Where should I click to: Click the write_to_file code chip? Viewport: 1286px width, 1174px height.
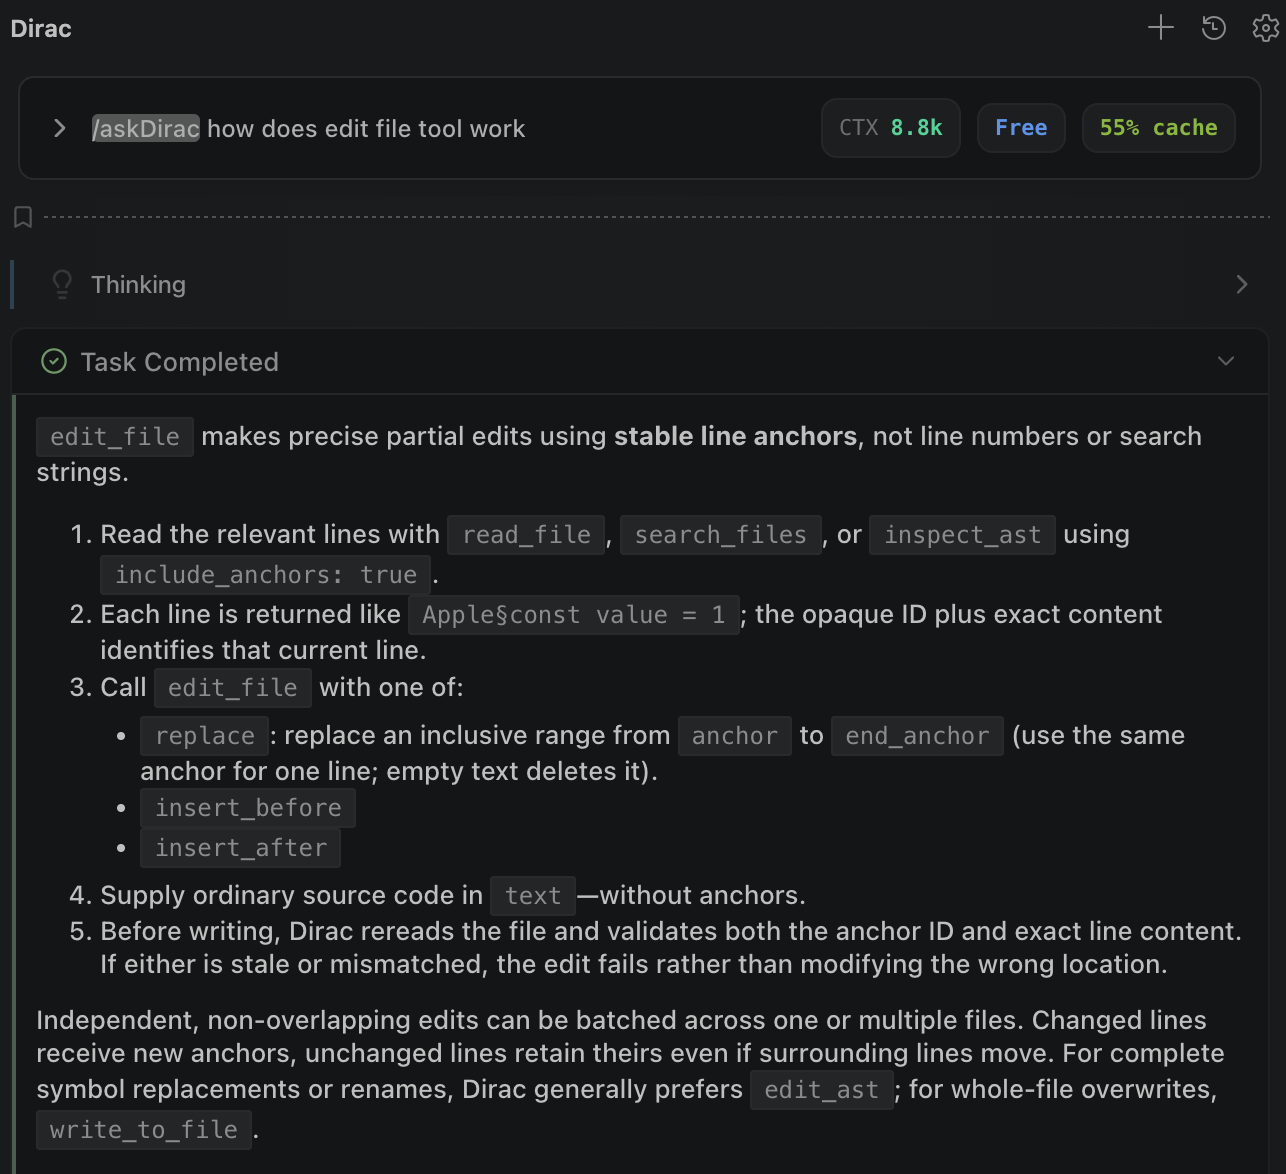point(144,1130)
